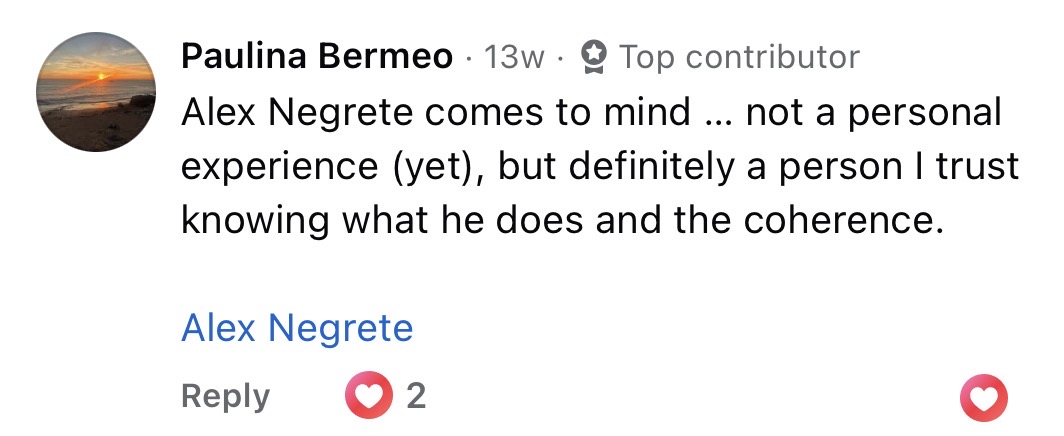Open Paulina Bermeo's sunset profile picture
Viewport: 1064px width, 436px height.
pos(96,92)
